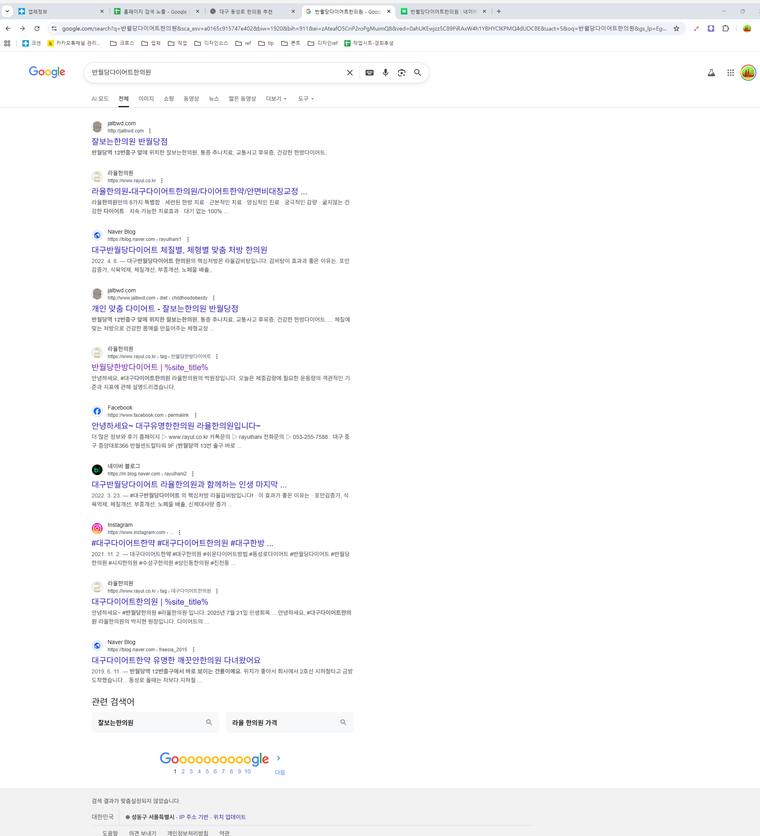Switch to 짧은 동영상 tab
The image size is (760, 836).
tap(242, 99)
